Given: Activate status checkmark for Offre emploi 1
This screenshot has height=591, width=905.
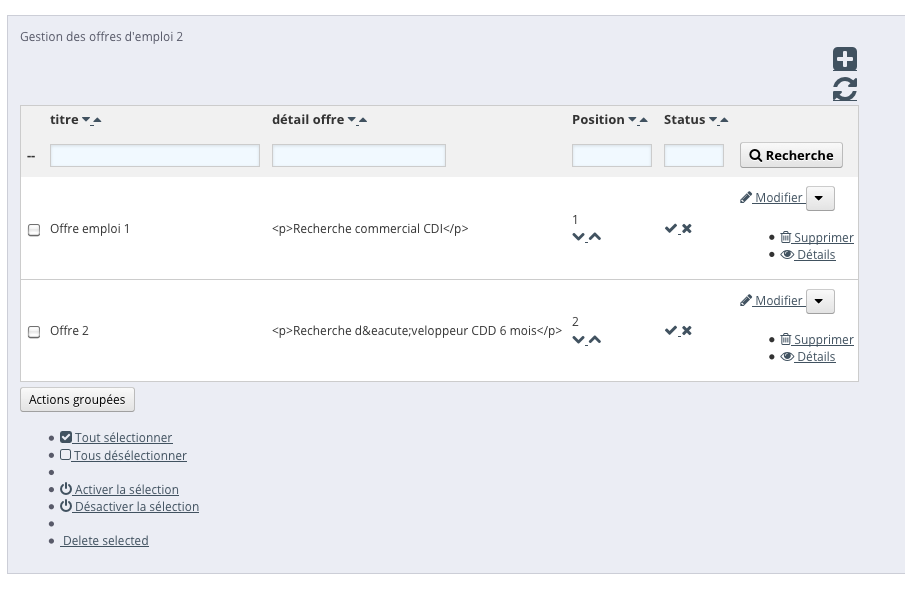Looking at the screenshot, I should click(670, 229).
